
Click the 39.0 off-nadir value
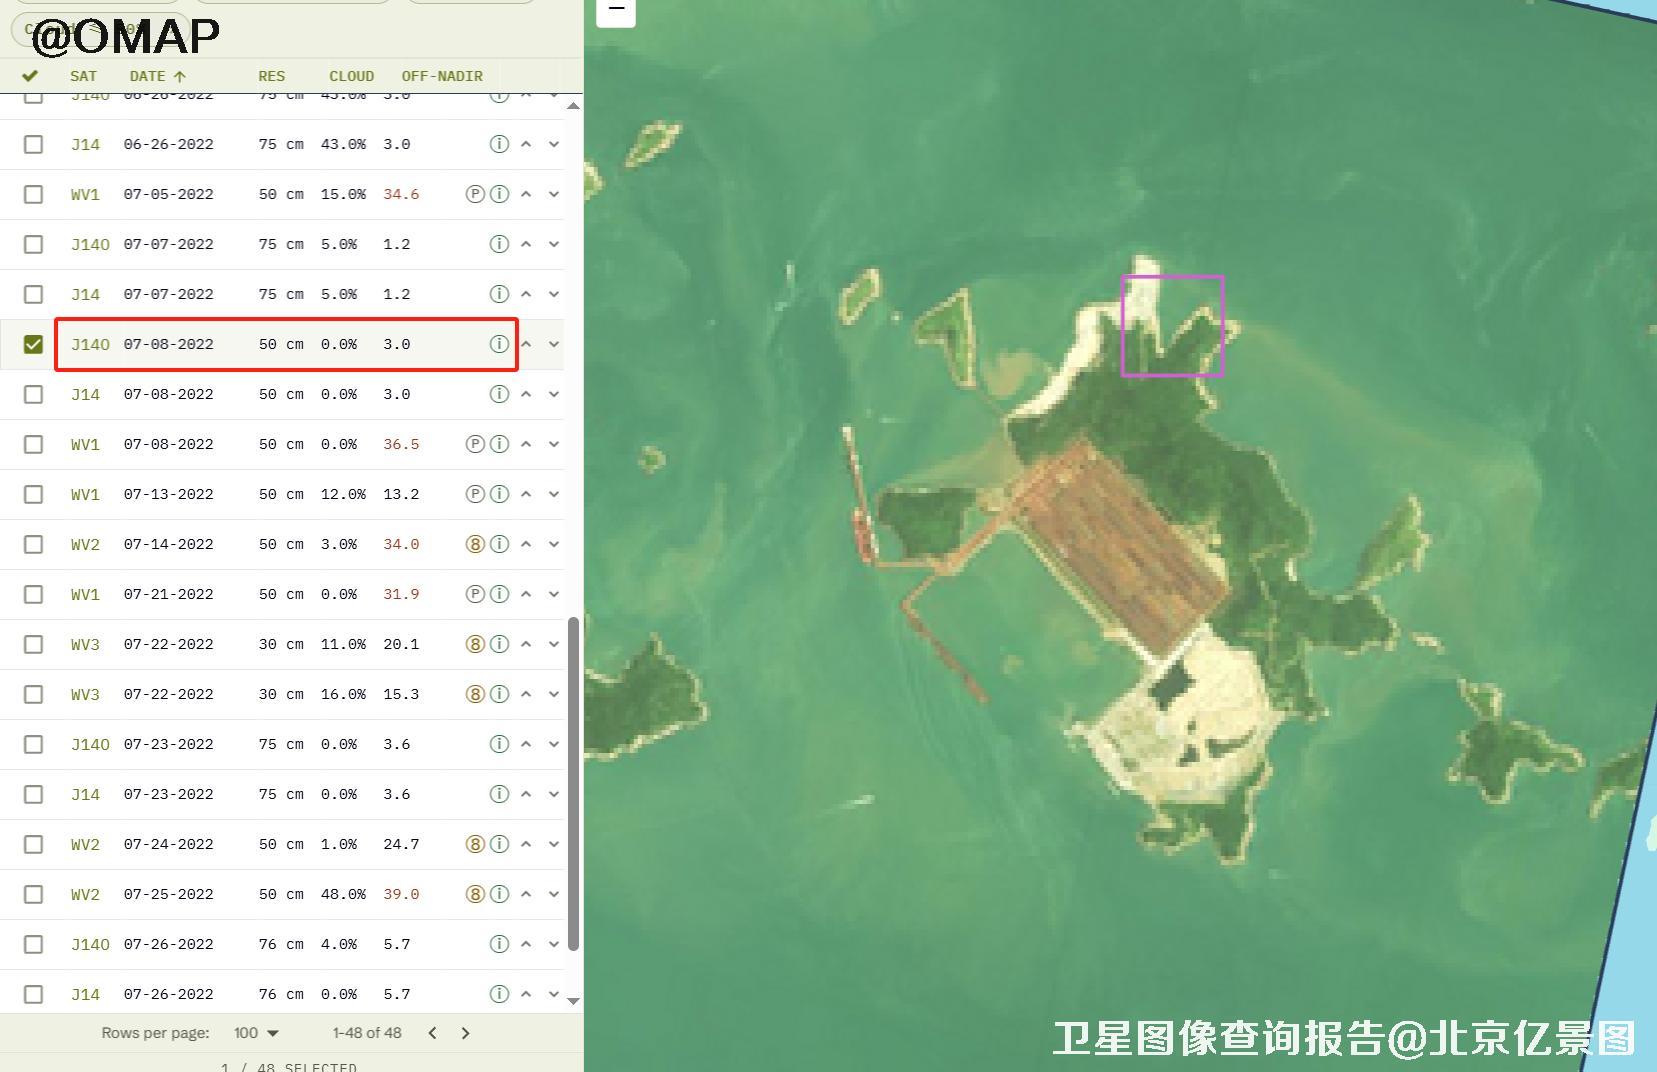click(401, 894)
